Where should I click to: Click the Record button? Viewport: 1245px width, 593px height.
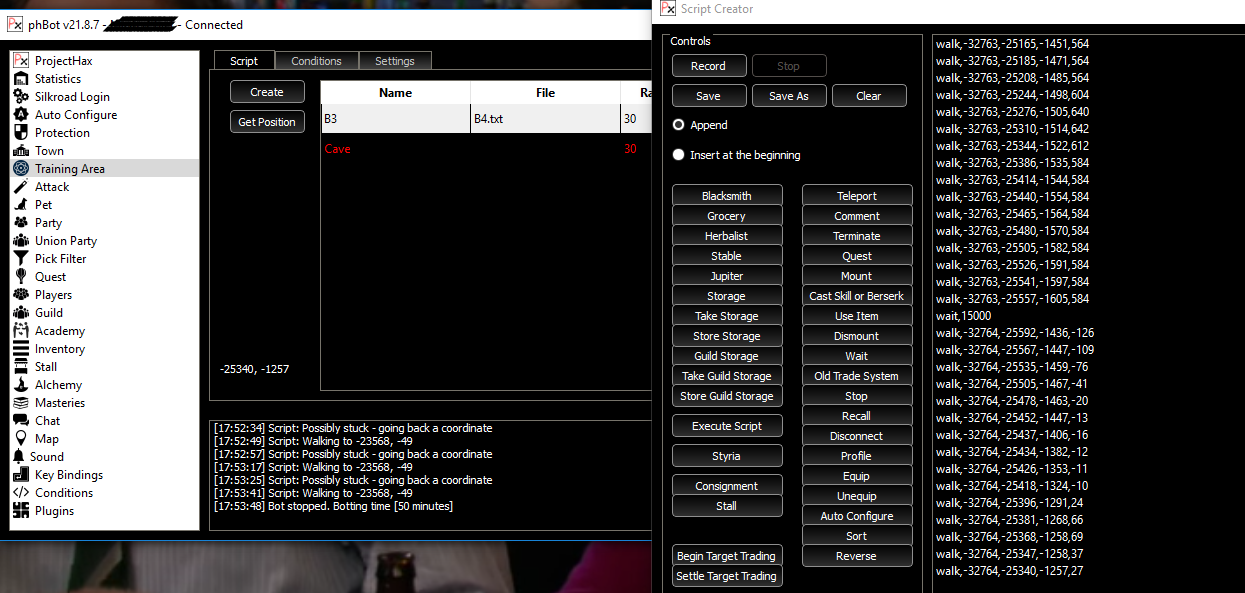[709, 65]
